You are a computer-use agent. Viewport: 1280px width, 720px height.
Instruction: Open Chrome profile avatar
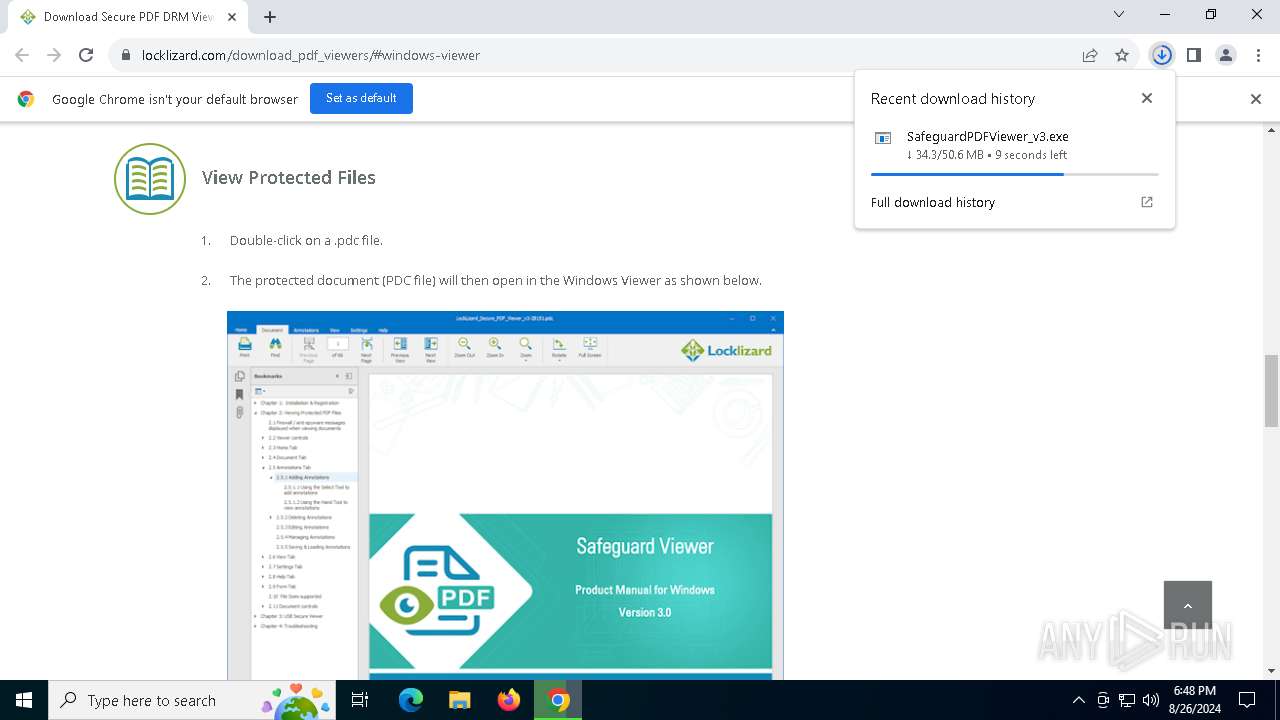(x=1226, y=55)
